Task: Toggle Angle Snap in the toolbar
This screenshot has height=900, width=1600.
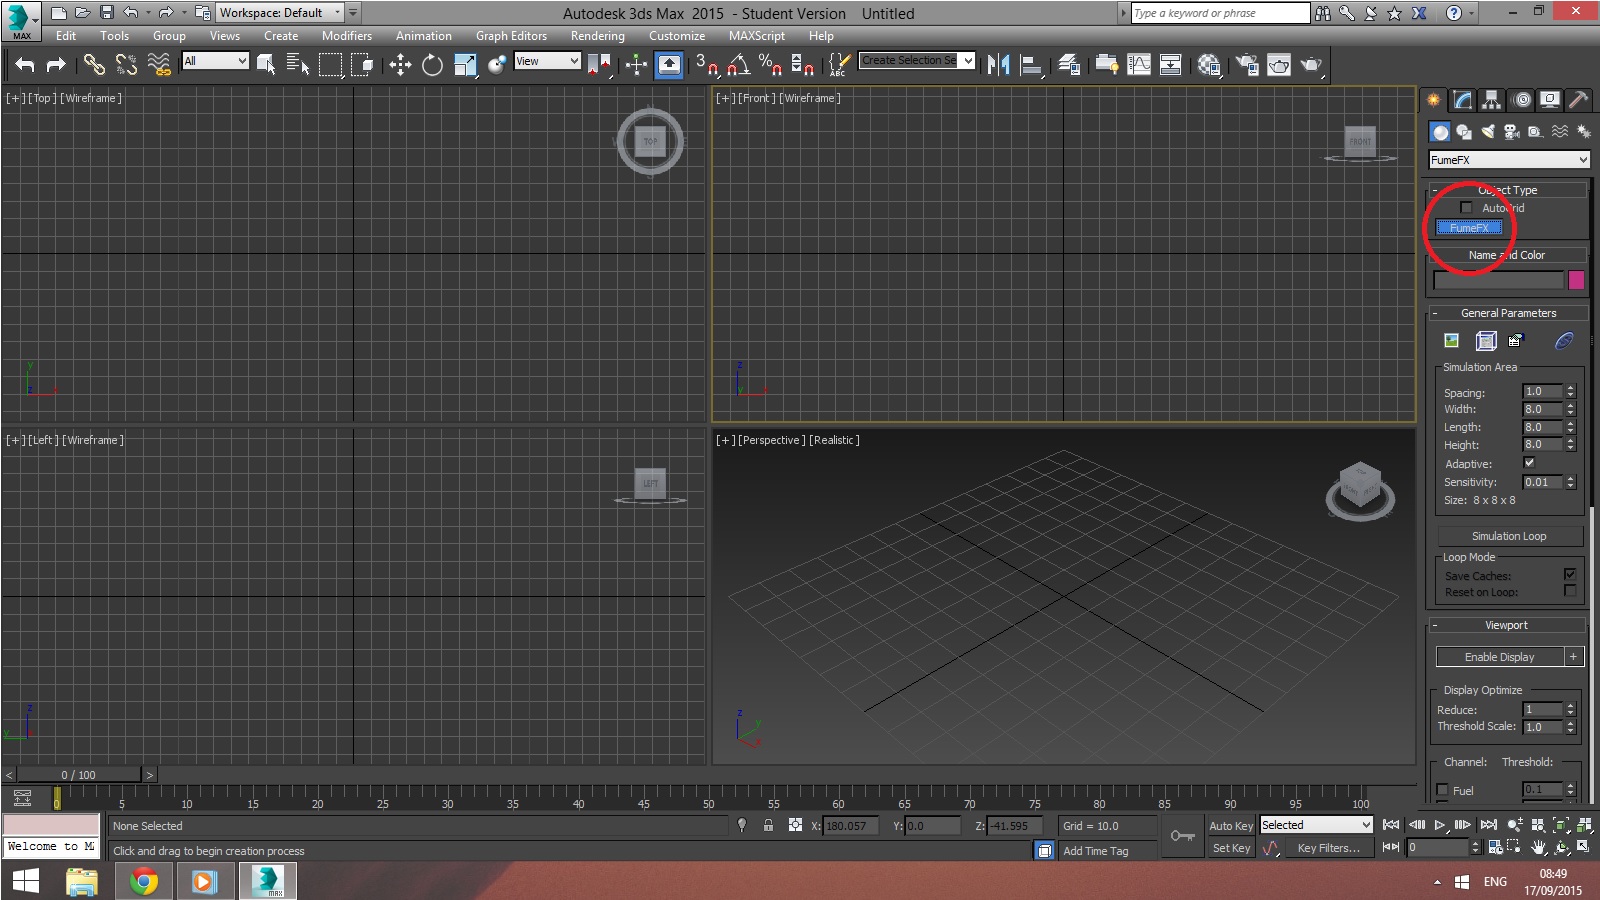Action: [738, 65]
